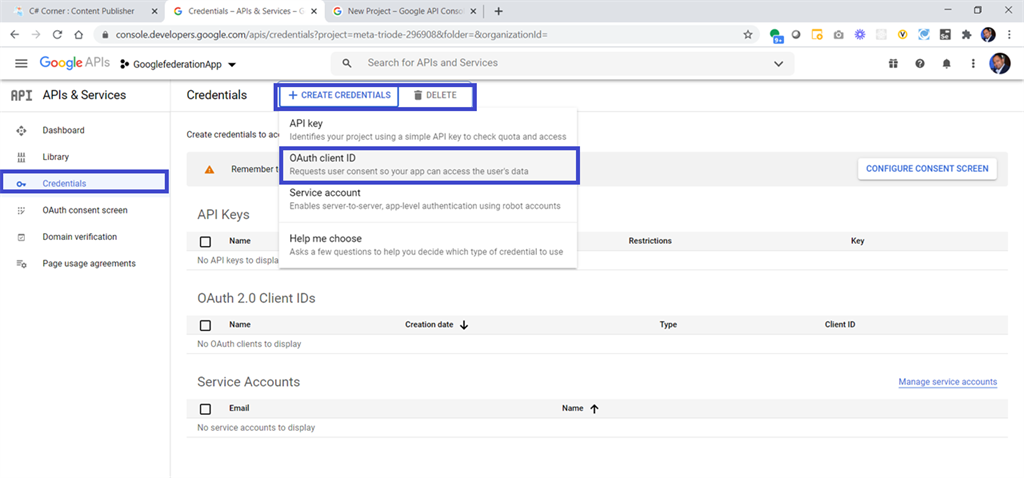Choose API key from the dropdown menu
This screenshot has height=478, width=1024.
(428, 129)
